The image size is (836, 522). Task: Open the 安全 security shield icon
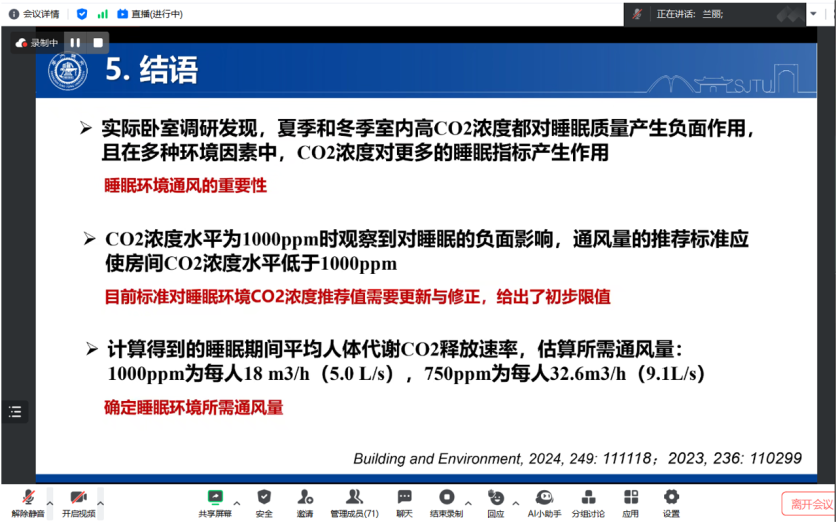264,500
